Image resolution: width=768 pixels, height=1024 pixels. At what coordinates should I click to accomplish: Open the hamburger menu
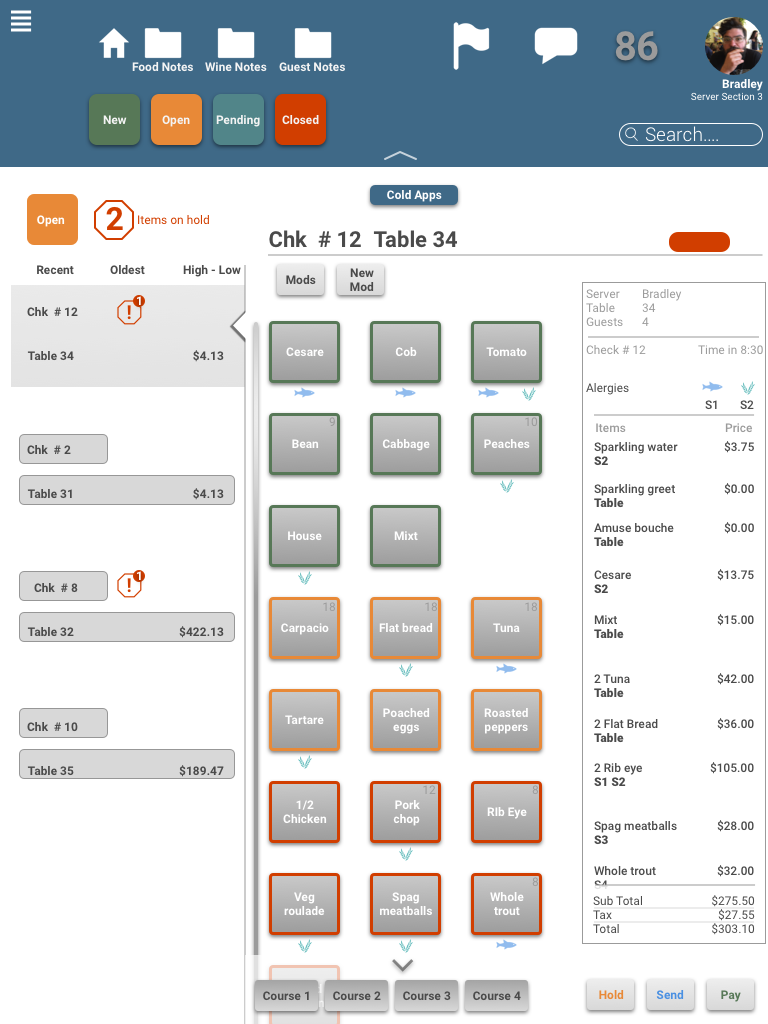21,21
